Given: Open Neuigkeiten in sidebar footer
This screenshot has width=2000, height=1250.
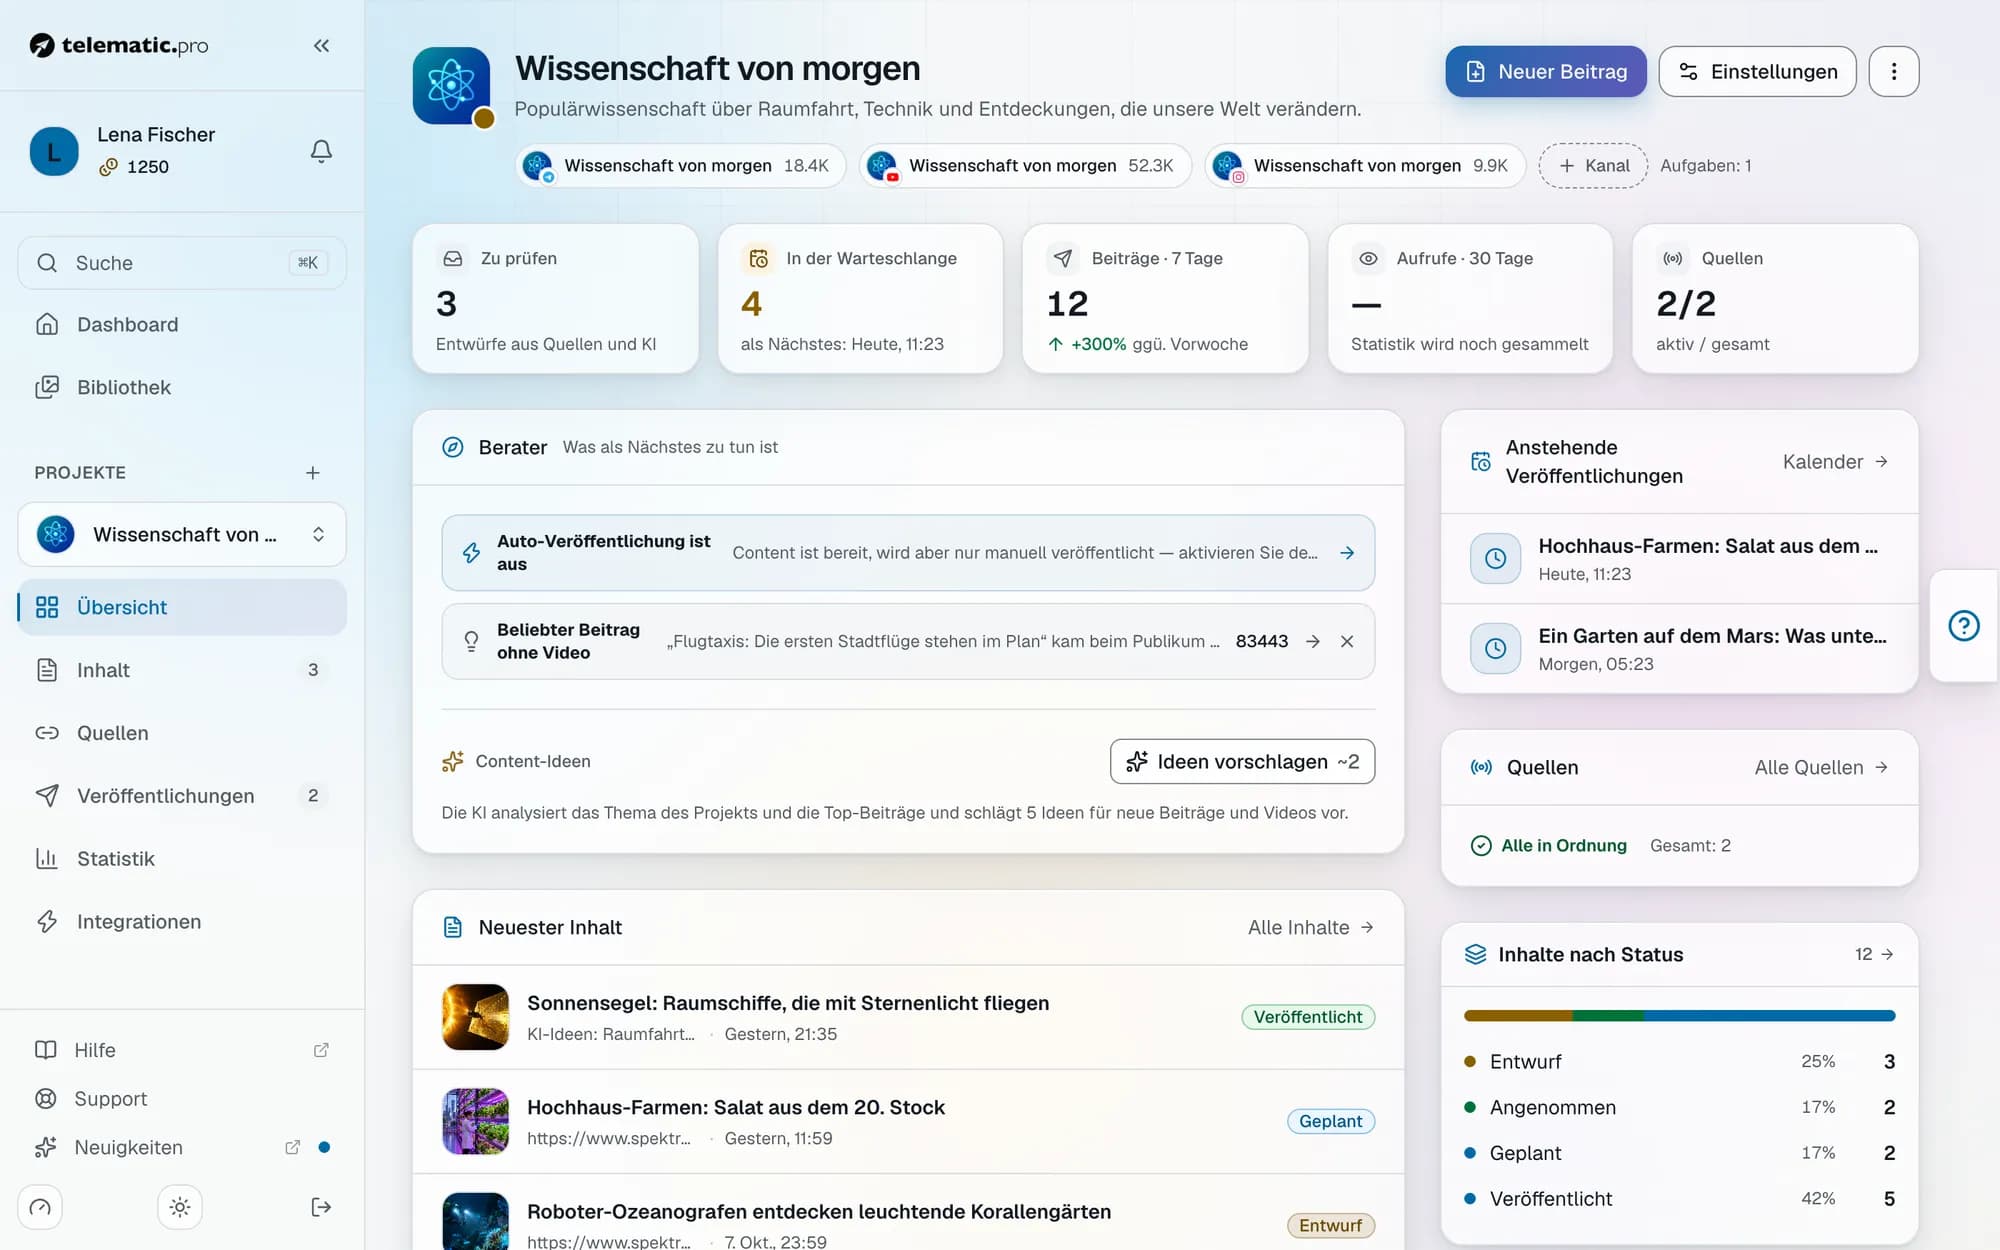Looking at the screenshot, I should point(182,1147).
